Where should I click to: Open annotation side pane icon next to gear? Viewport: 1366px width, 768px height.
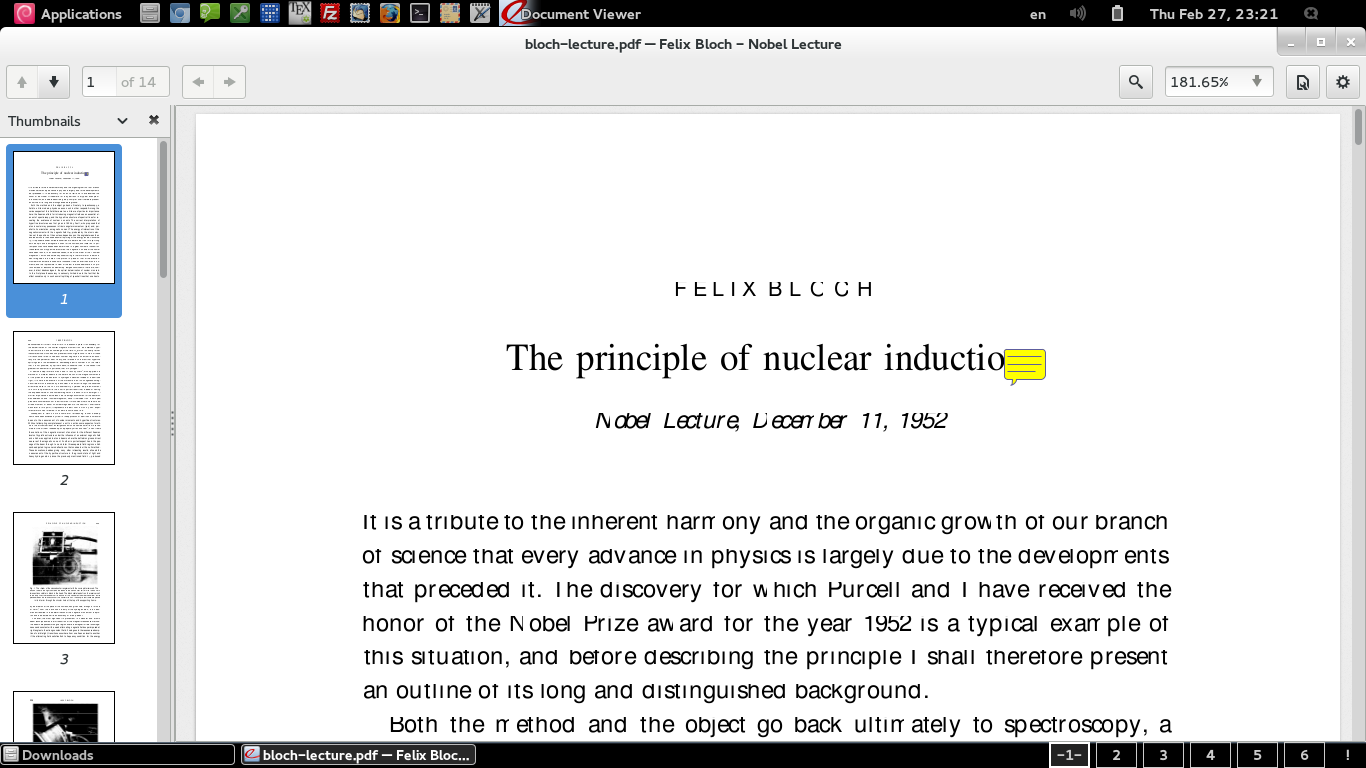click(1302, 81)
